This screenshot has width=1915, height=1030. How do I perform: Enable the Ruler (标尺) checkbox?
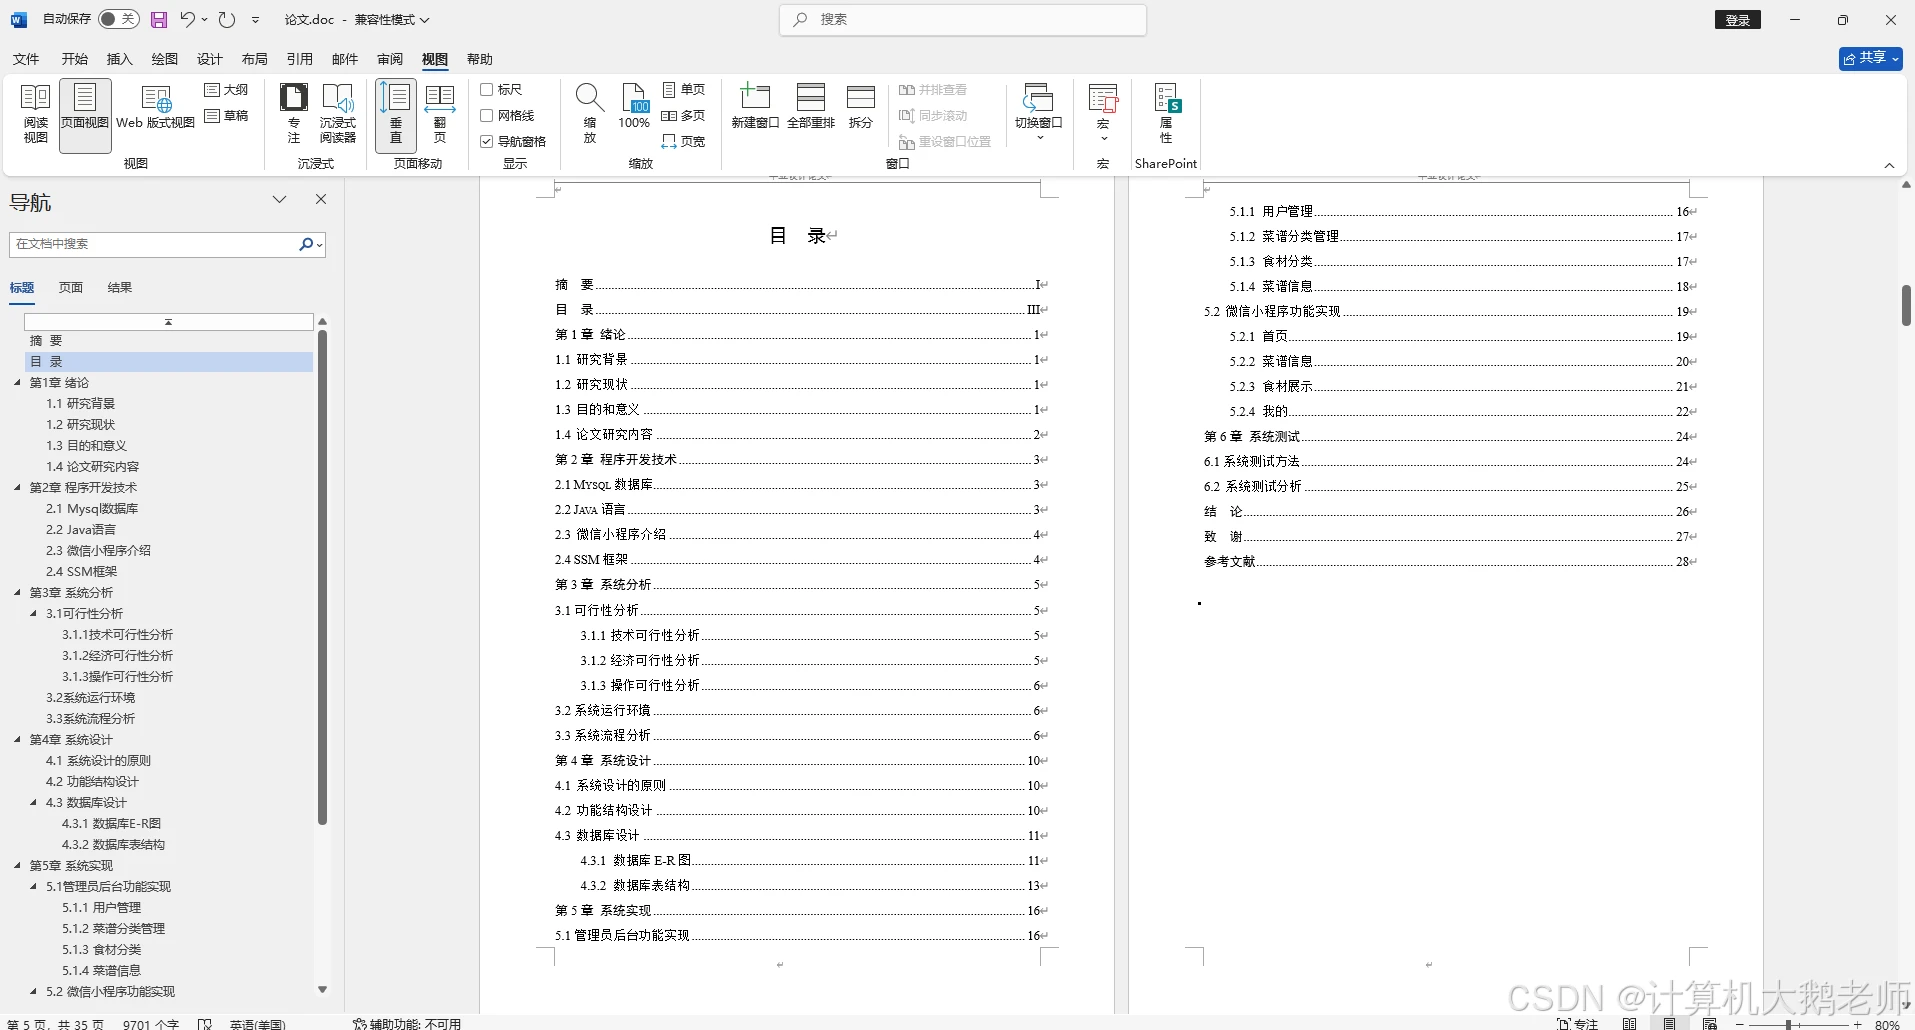point(487,90)
